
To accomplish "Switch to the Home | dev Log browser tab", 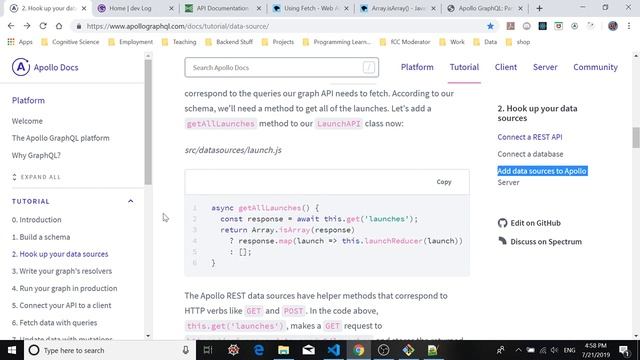I will (136, 8).
